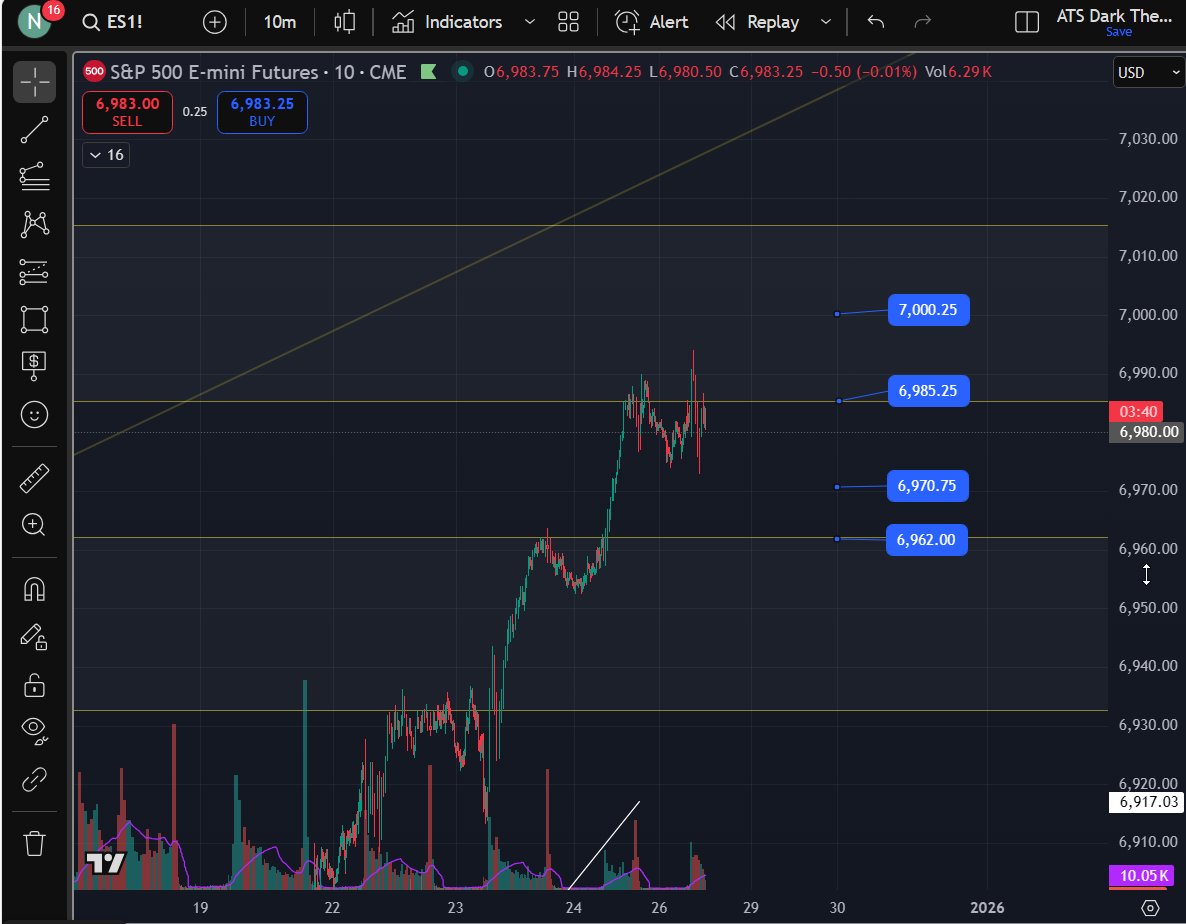Viewport: 1186px width, 924px height.
Task: Select the XABCD pattern tool
Action: pos(34,225)
